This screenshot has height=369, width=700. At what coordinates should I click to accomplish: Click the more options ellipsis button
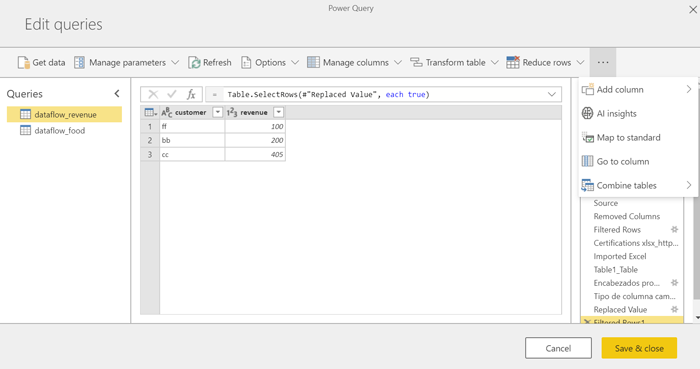tap(603, 62)
